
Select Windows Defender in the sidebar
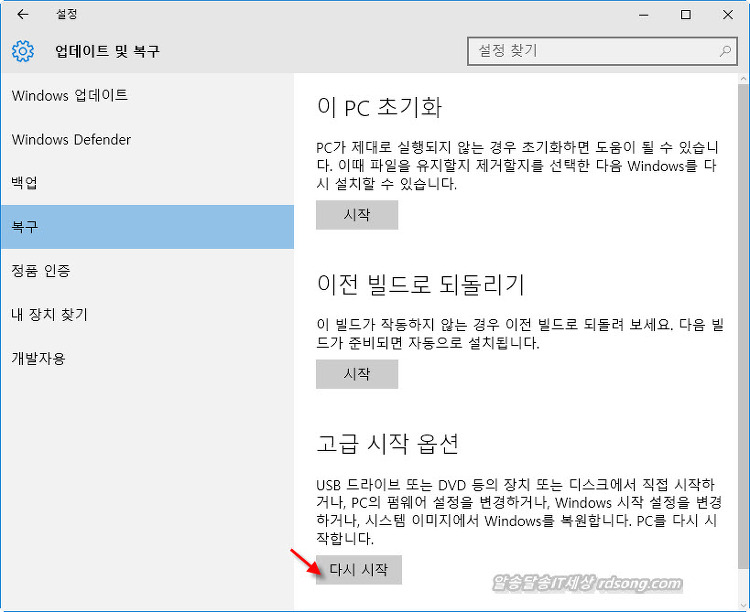click(71, 140)
